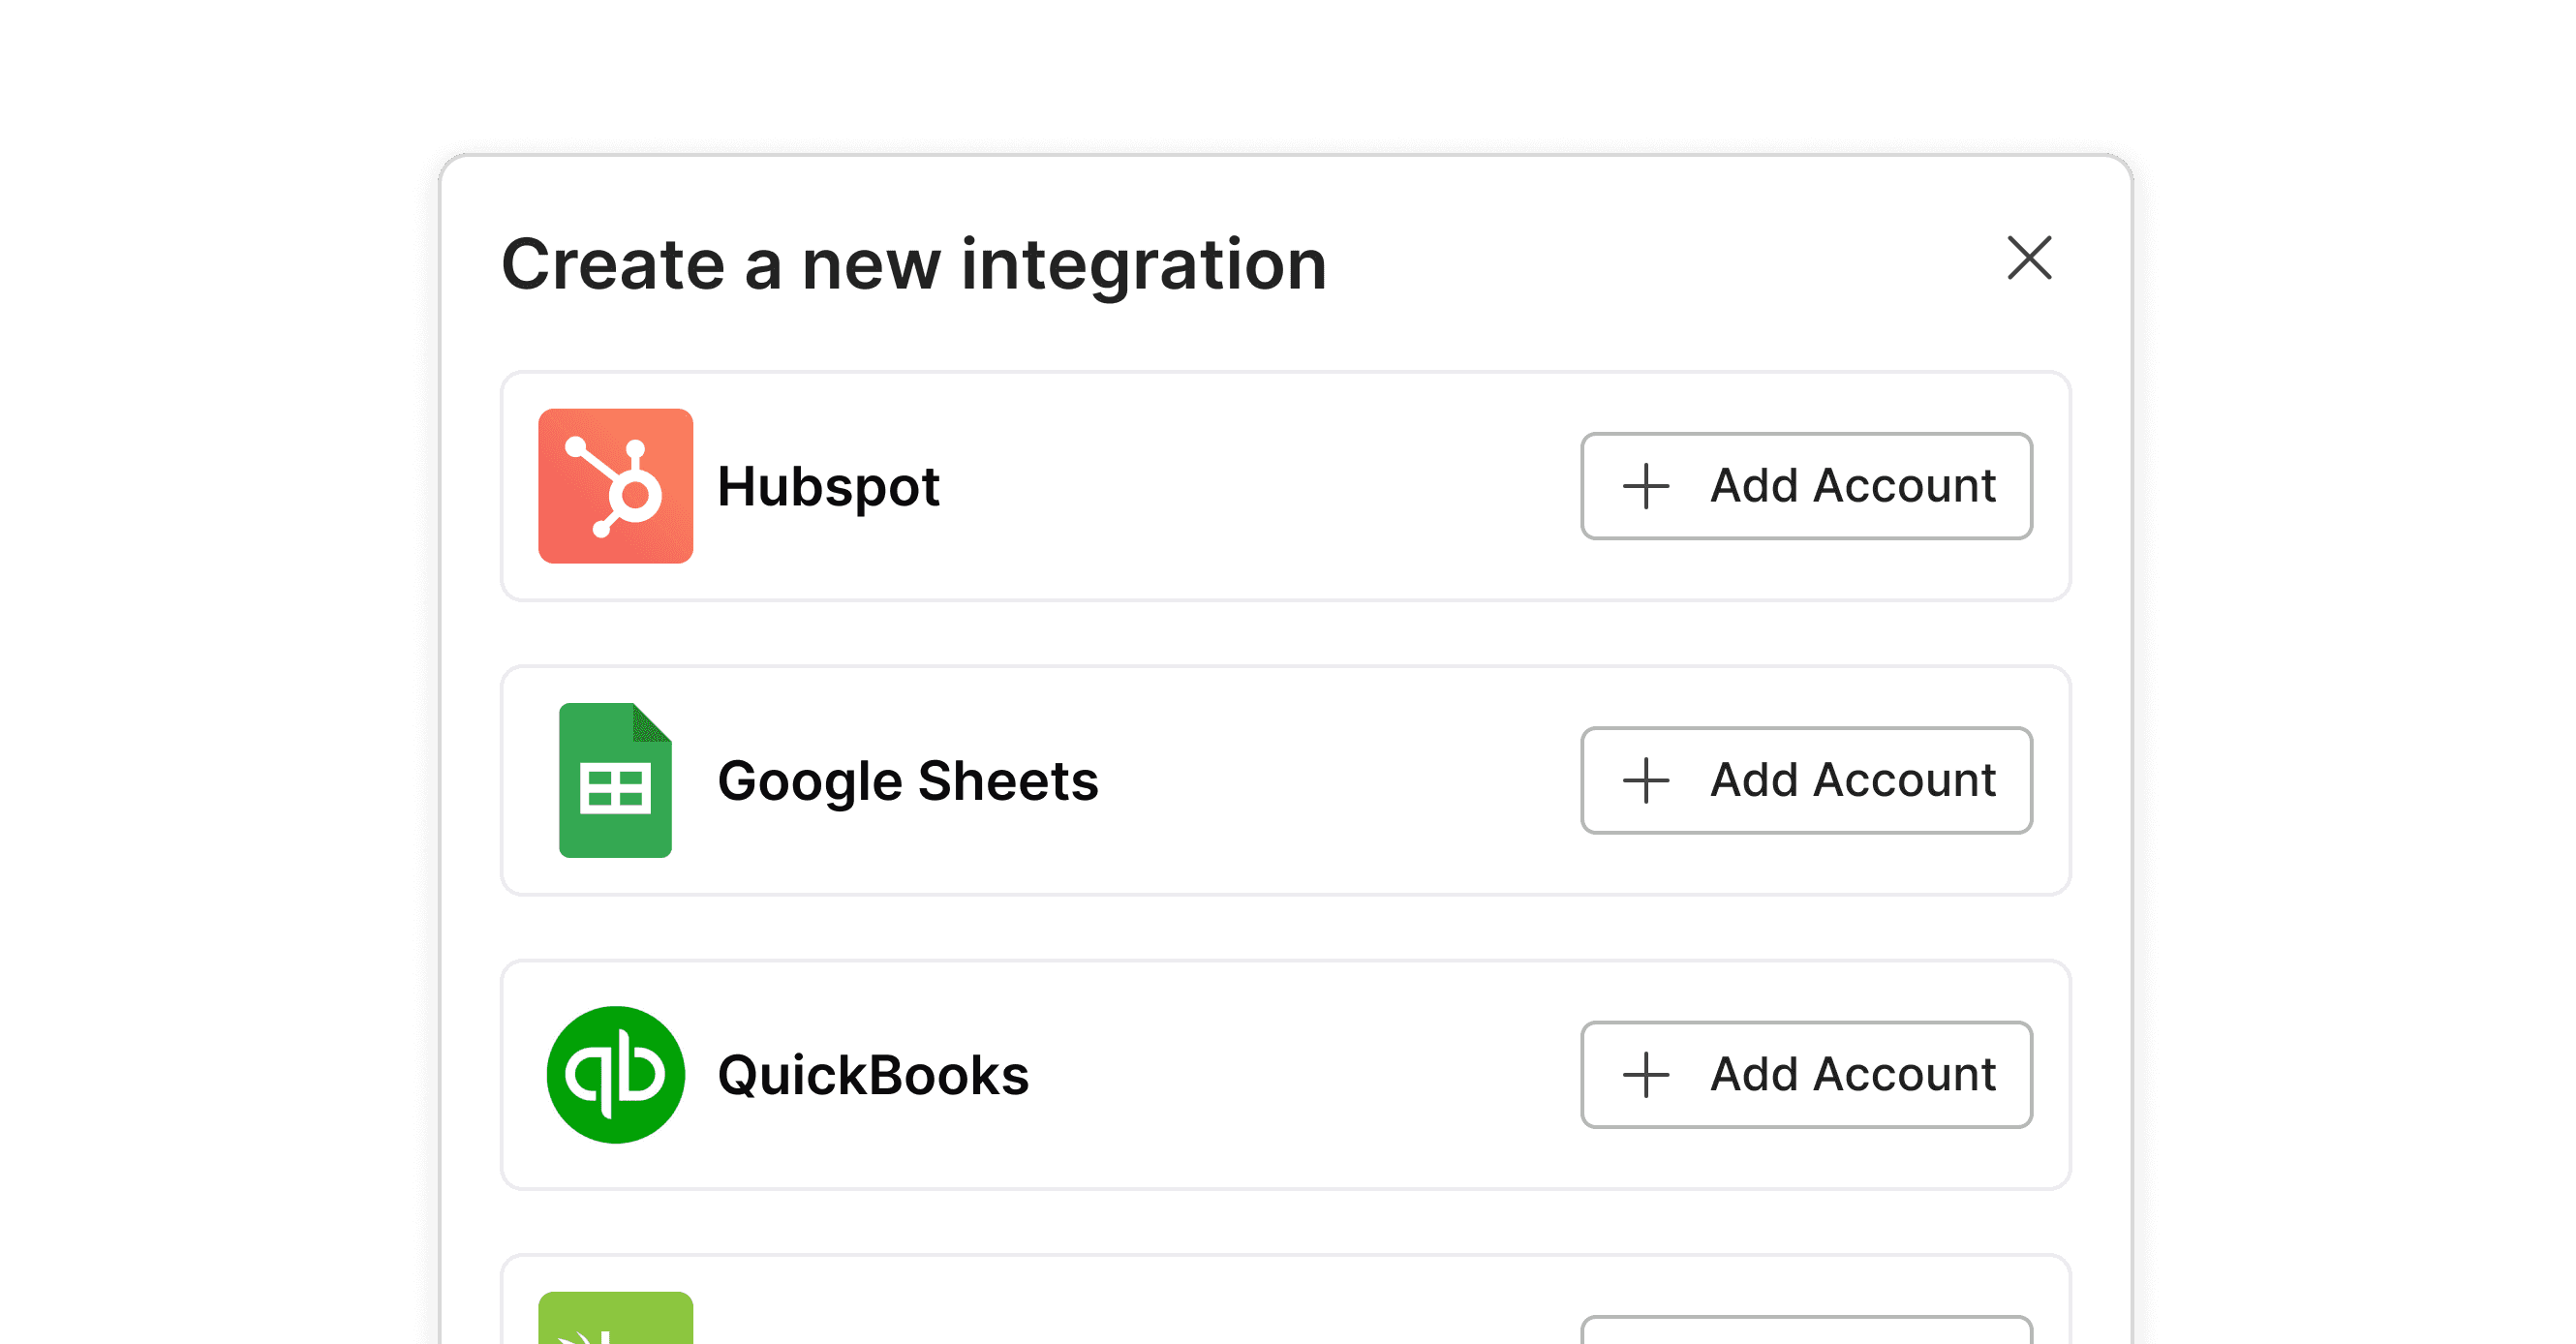Viewport: 2576px width, 1344px height.
Task: Select the Hubspot label text
Action: [828, 487]
